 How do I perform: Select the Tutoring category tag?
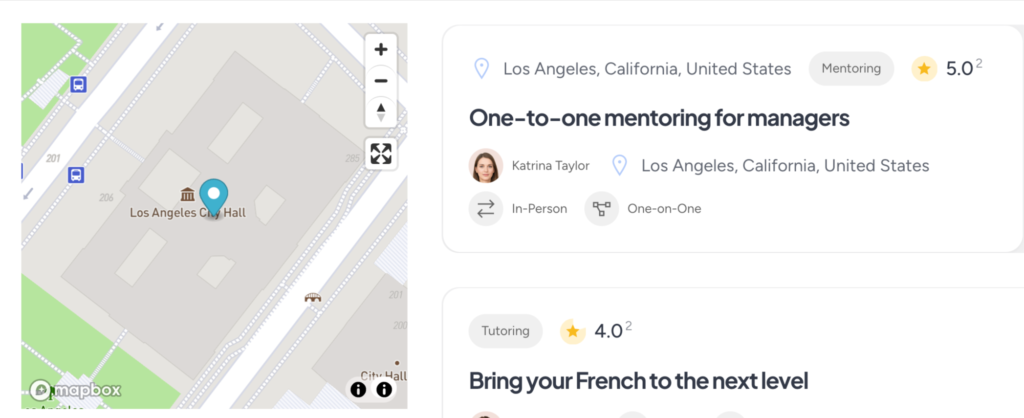[505, 331]
